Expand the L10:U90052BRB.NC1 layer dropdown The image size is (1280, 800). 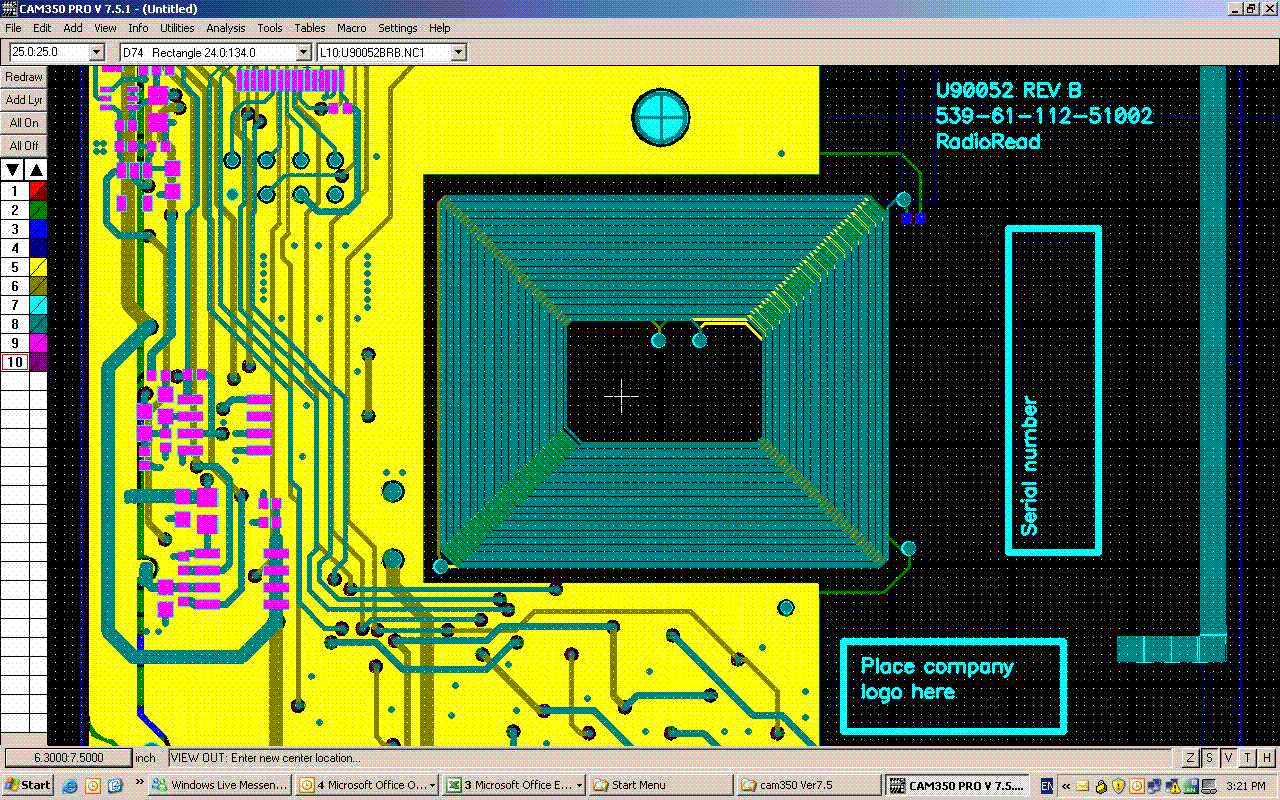click(459, 52)
